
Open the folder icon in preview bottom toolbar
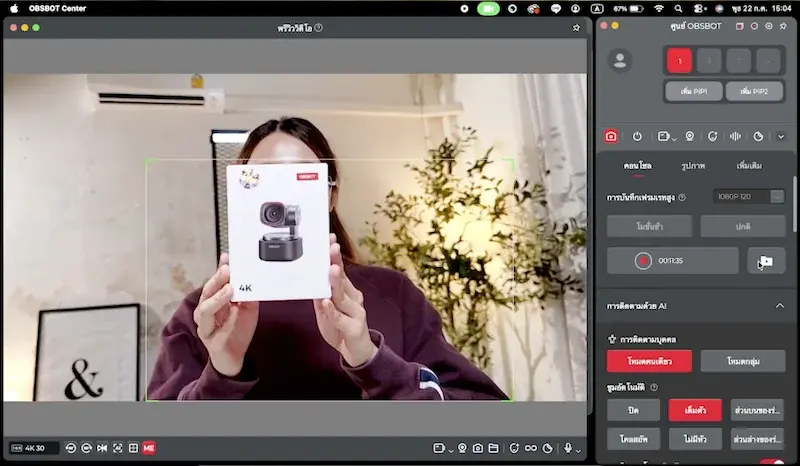[493, 448]
